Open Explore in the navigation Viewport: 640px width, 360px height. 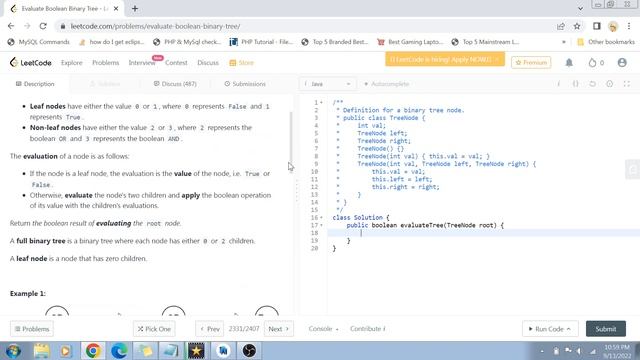(x=71, y=62)
